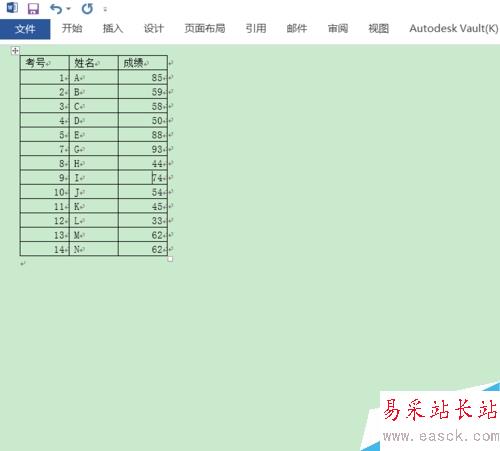Click the name cell H
500x451 pixels.
(94, 163)
